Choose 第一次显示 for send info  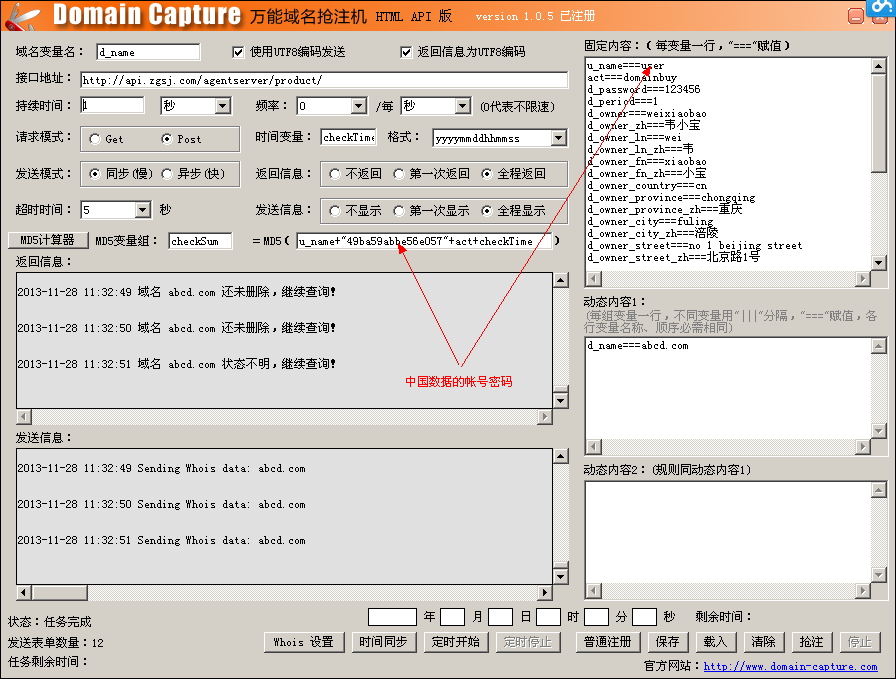tap(399, 211)
